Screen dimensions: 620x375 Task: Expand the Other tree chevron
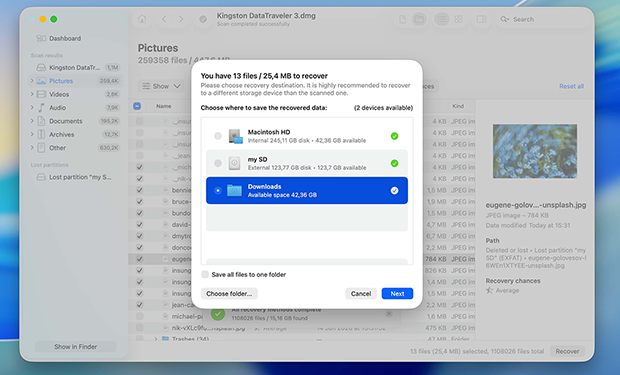point(32,148)
